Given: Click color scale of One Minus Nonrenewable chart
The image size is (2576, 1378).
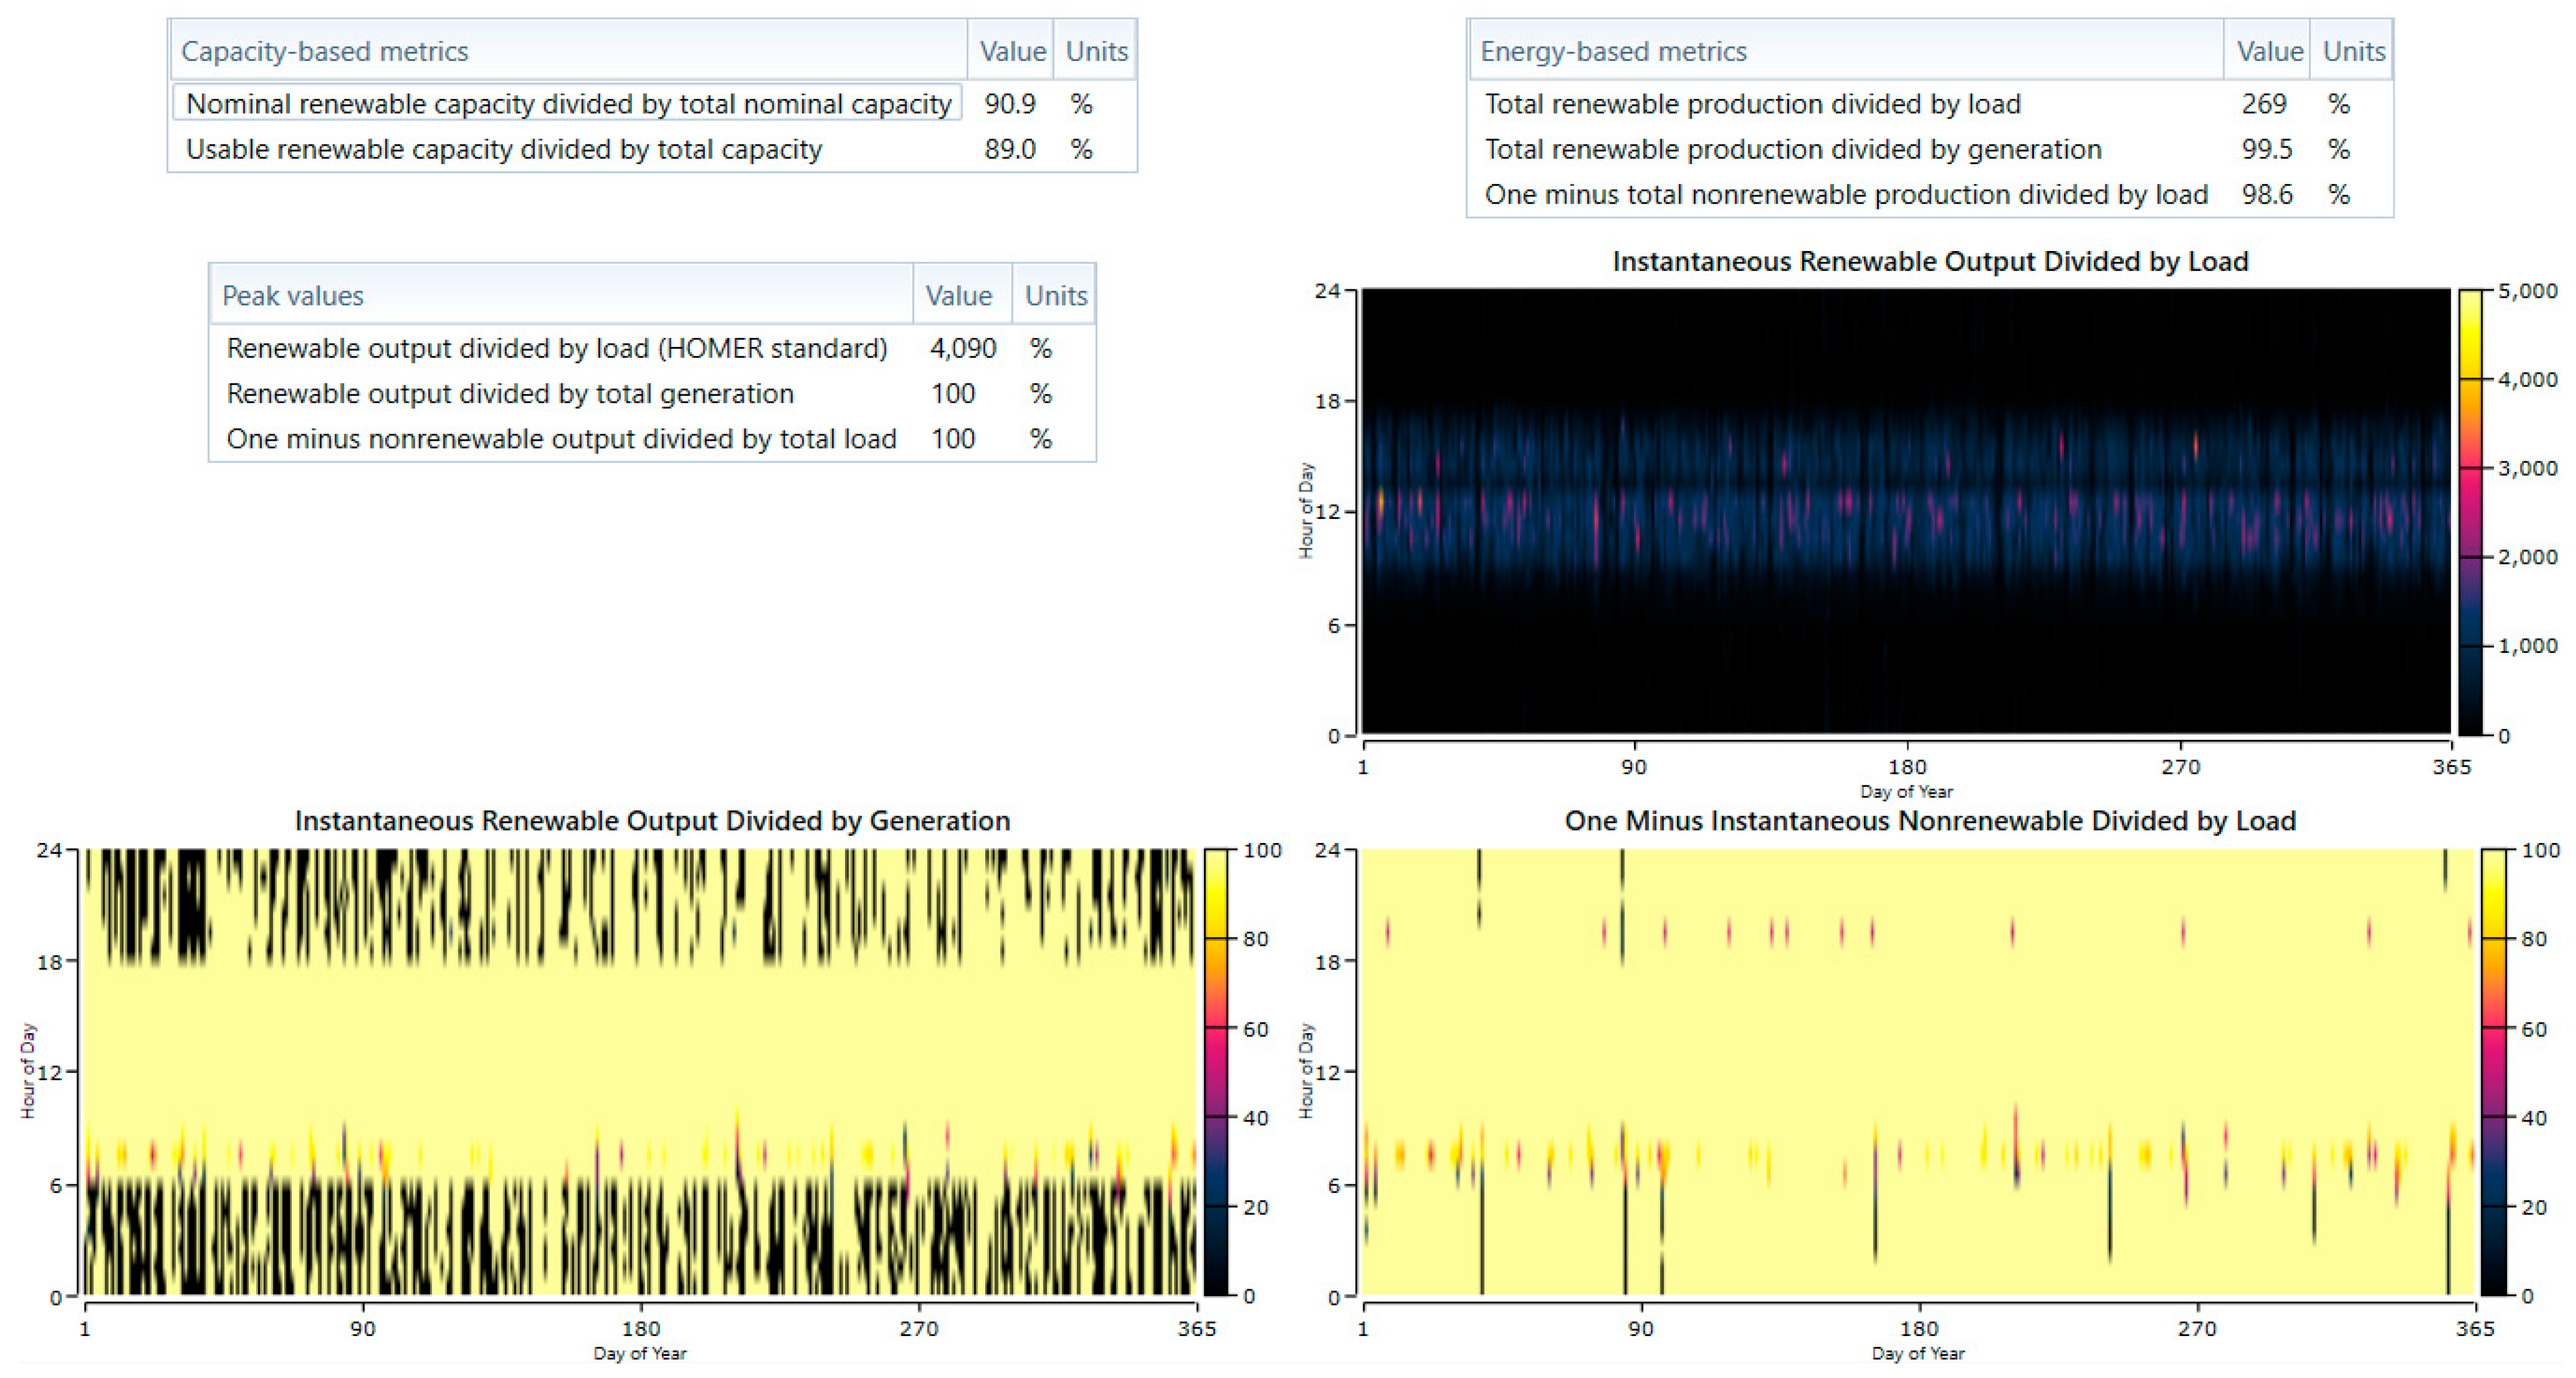Looking at the screenshot, I should coord(2494,1072).
